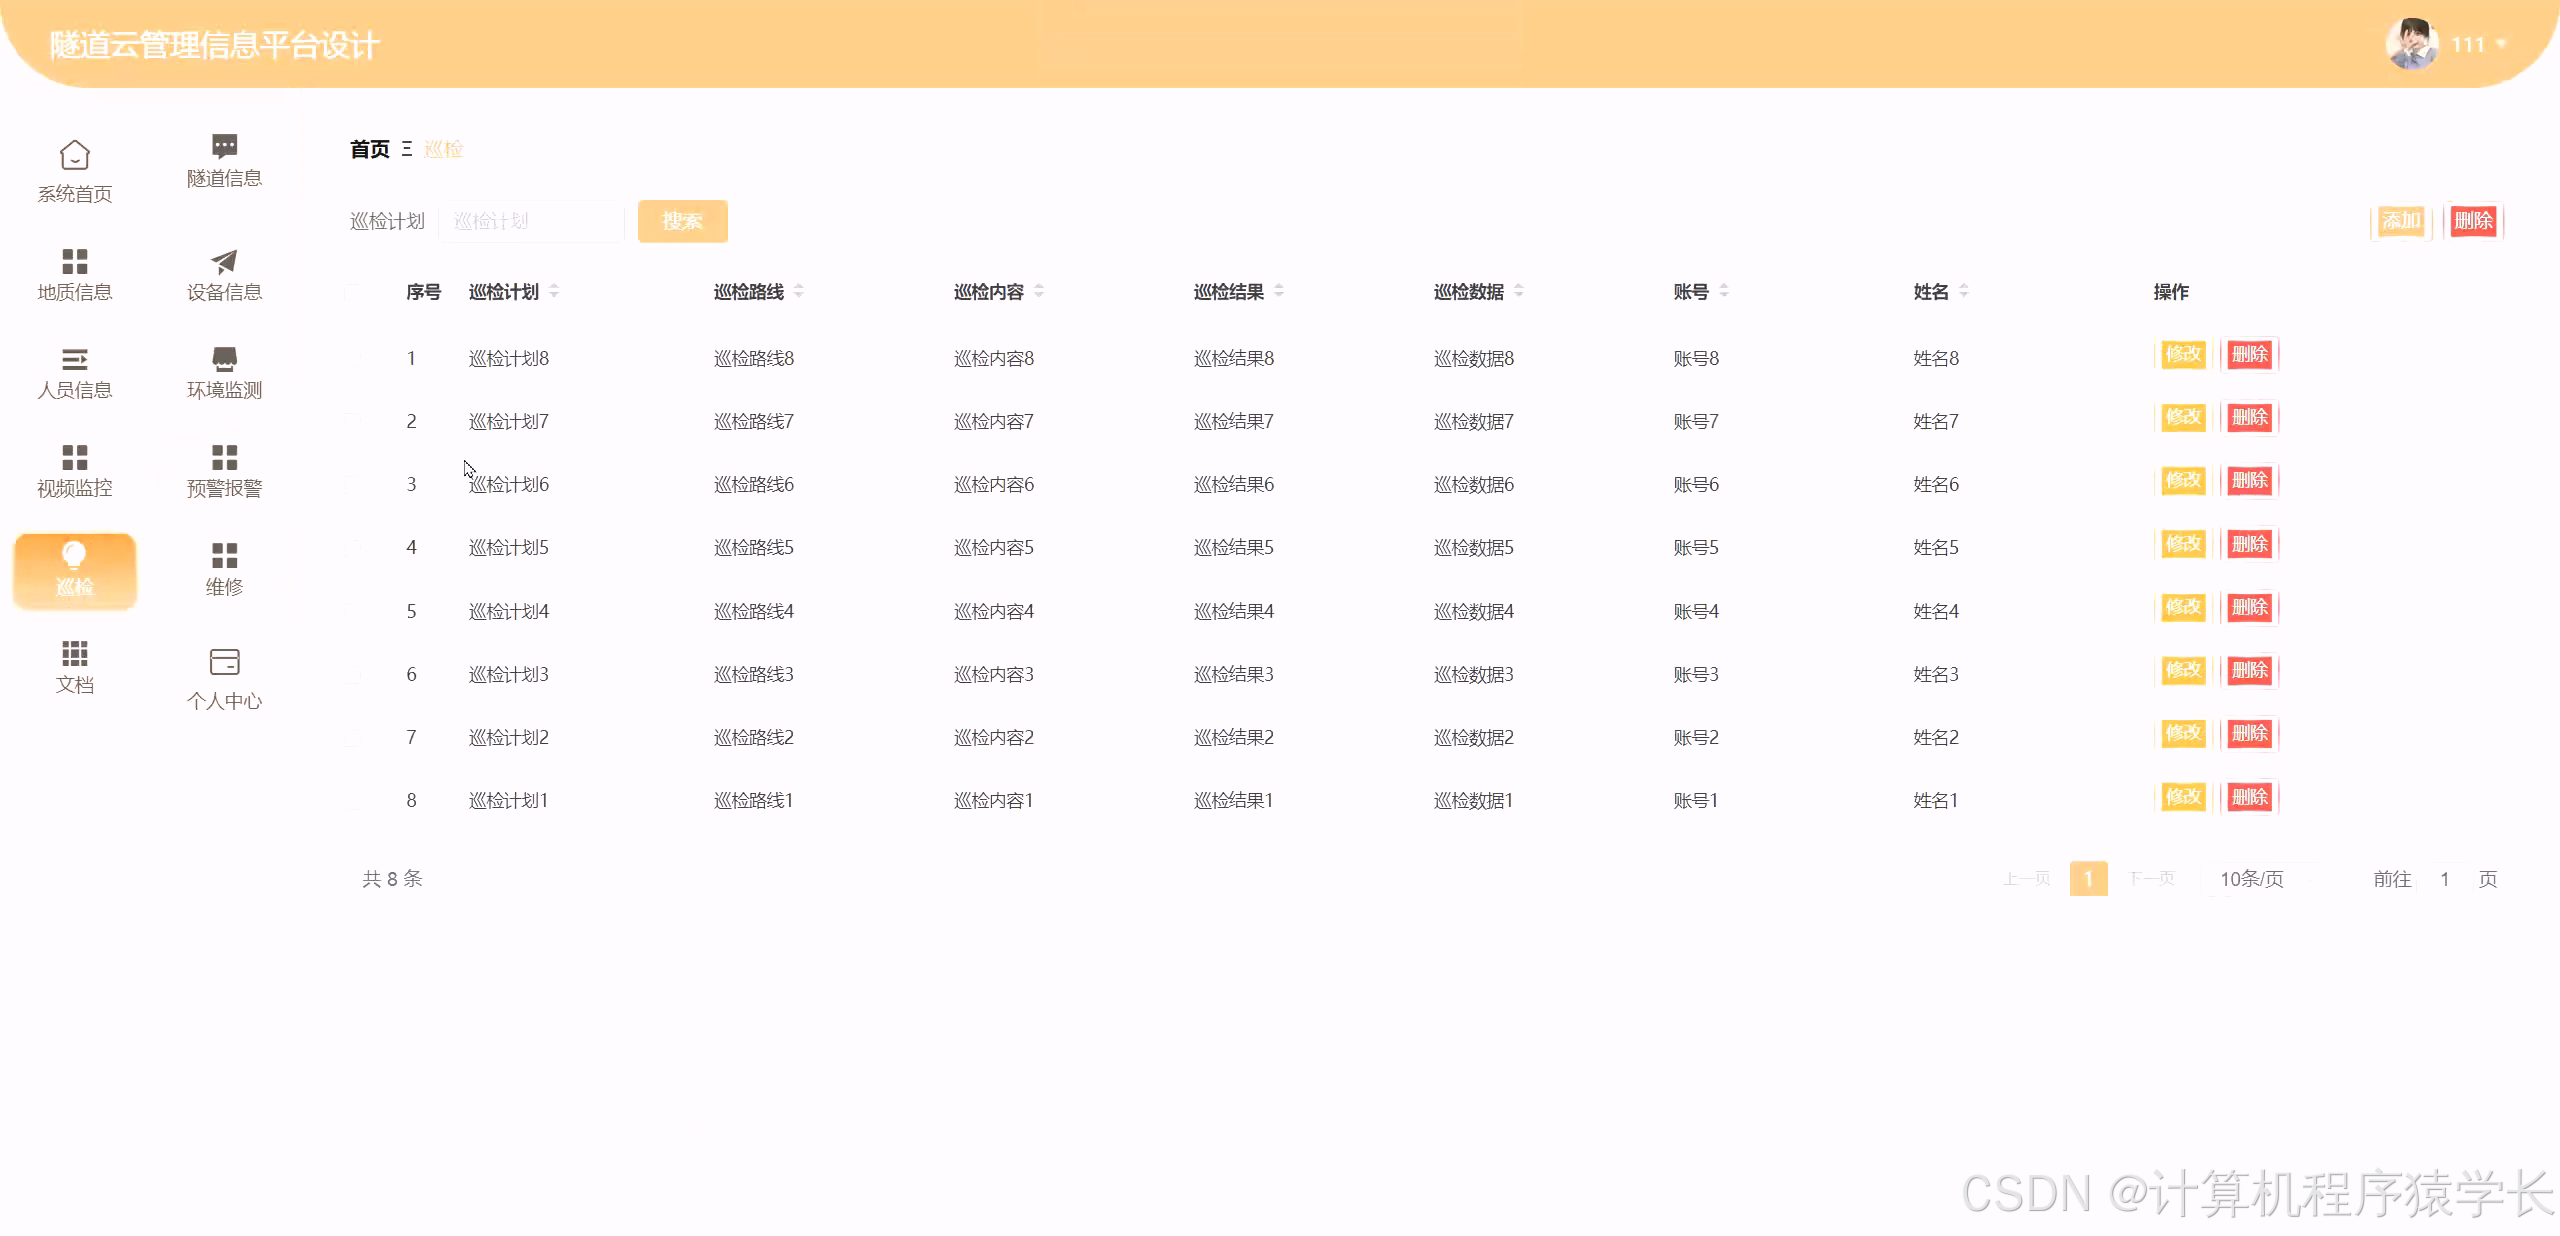Open 设备信息 paper-plane icon in sidebar
Image resolution: width=2560 pixels, height=1236 pixels.
point(224,261)
